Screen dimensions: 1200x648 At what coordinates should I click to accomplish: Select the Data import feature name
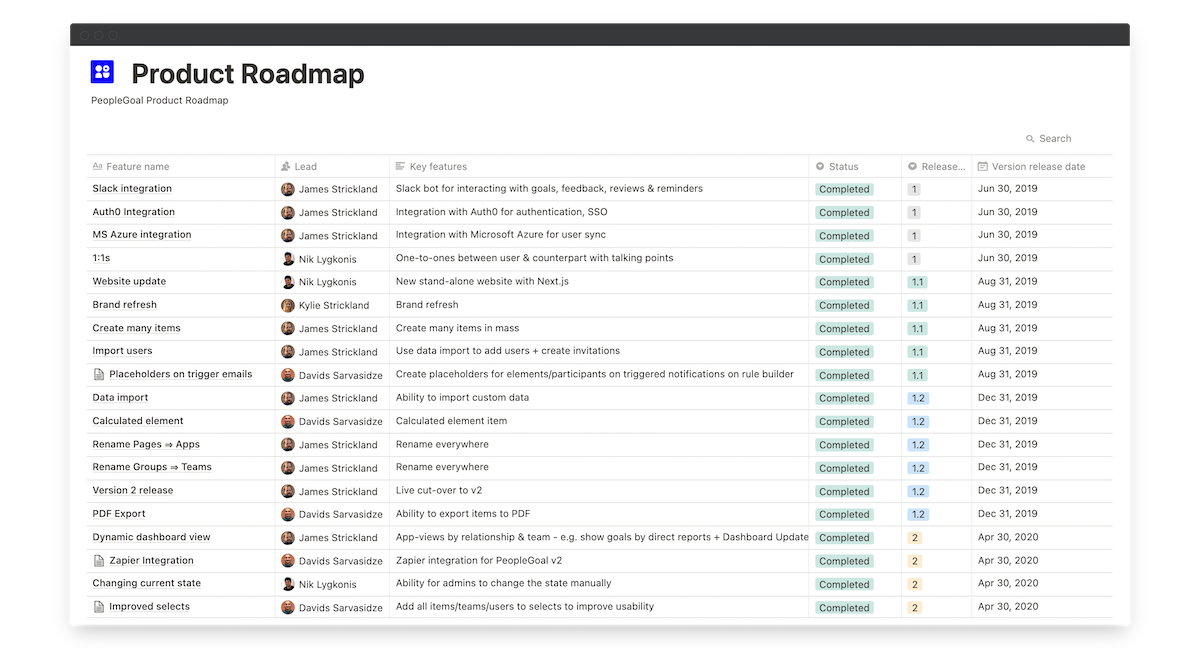120,397
